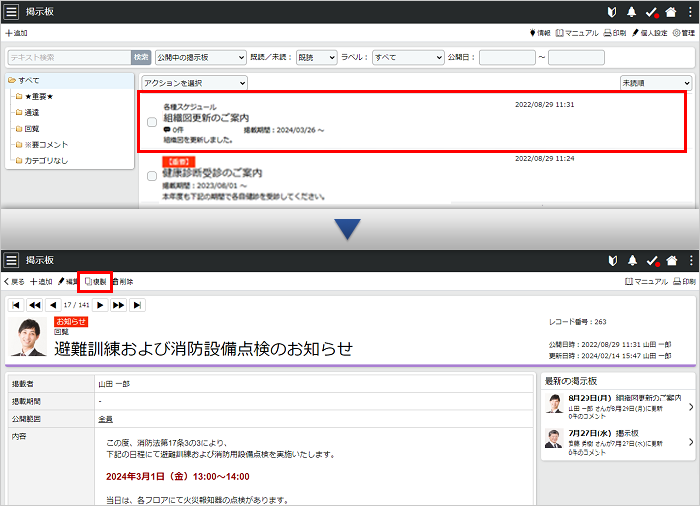Screen dimensions: 700x506
Task: Select the ★重要★ category folder
Action: coord(39,96)
